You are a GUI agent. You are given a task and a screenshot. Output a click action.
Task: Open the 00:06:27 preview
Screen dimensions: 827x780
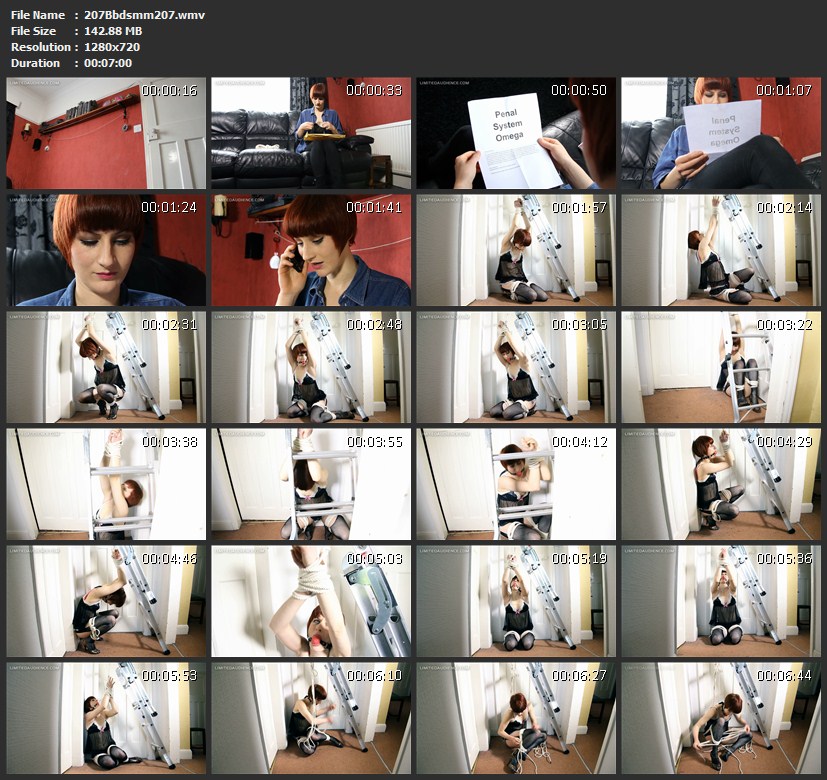[x=516, y=718]
